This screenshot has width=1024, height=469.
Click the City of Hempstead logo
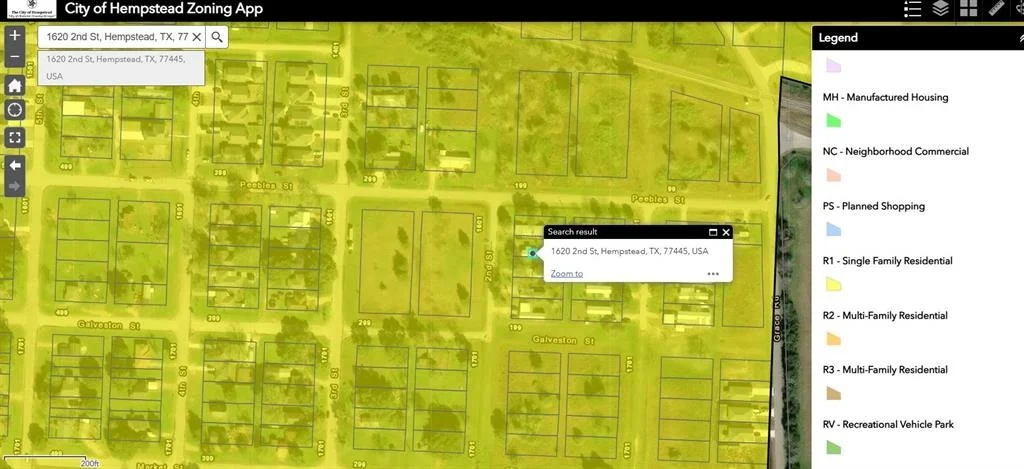point(31,9)
